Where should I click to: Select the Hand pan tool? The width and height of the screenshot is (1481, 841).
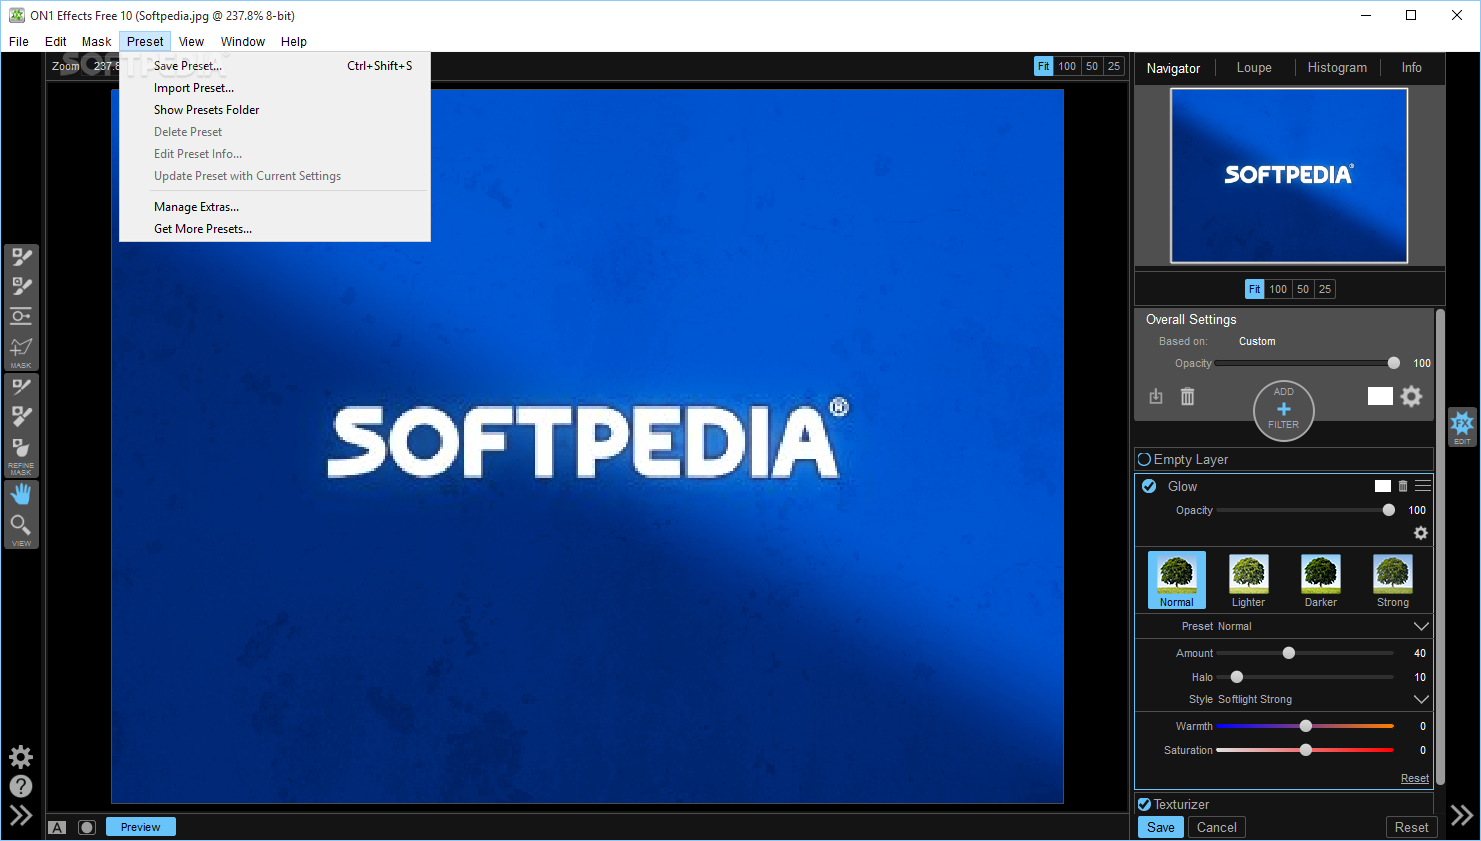(x=21, y=494)
